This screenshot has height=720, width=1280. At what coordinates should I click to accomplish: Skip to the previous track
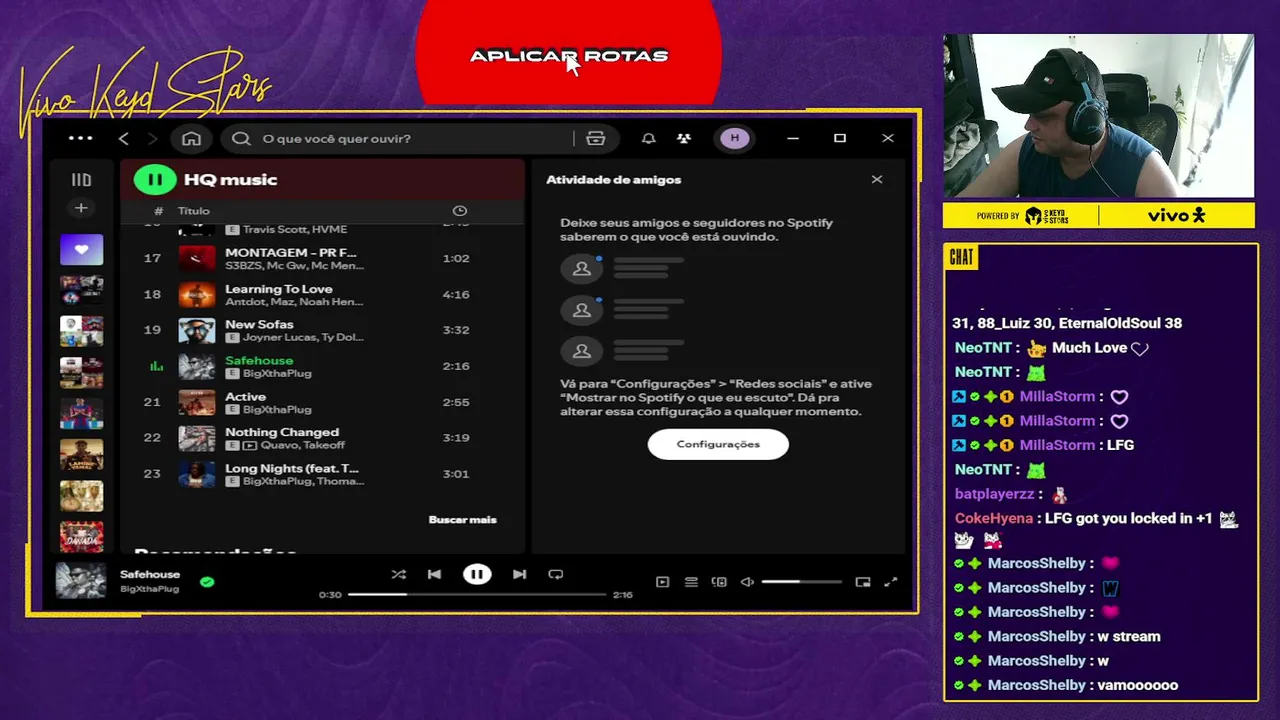point(434,574)
